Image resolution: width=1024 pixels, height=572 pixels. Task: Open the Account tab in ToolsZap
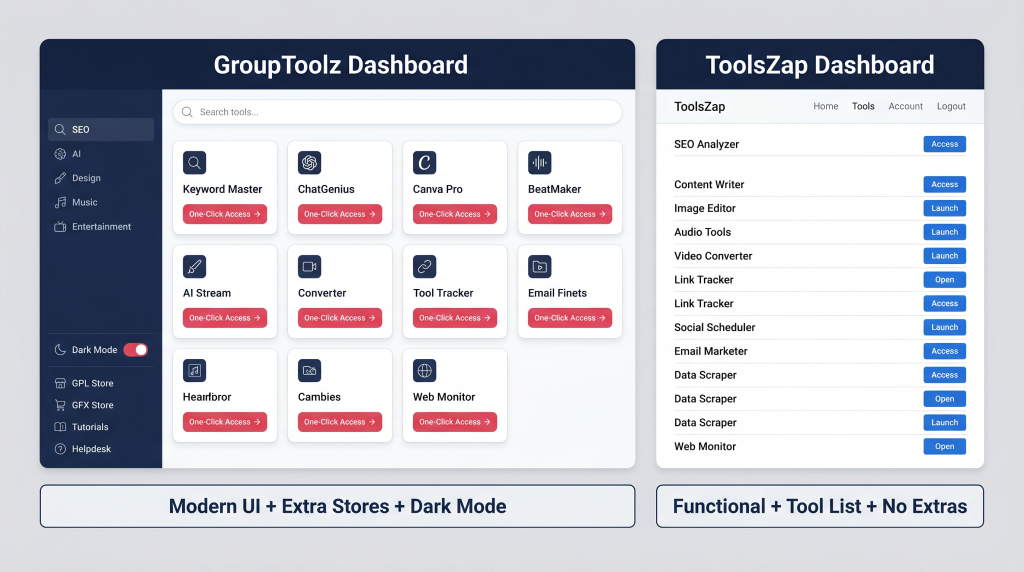pos(905,106)
